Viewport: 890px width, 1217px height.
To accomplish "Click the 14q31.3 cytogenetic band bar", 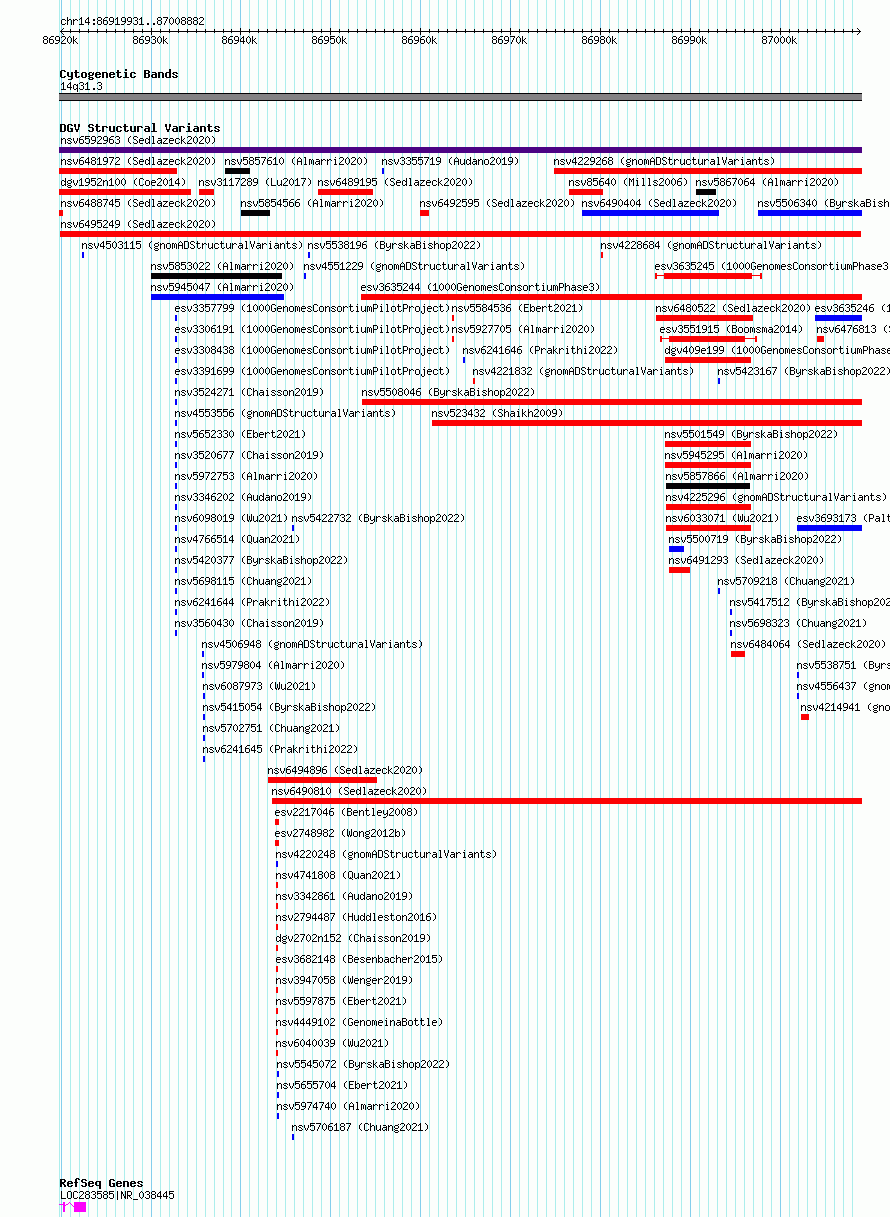I will pos(460,97).
